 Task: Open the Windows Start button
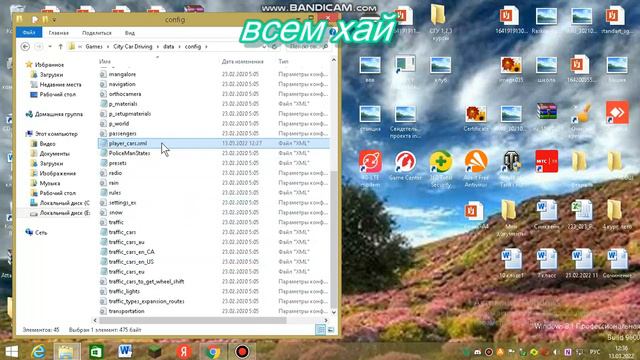(12, 351)
